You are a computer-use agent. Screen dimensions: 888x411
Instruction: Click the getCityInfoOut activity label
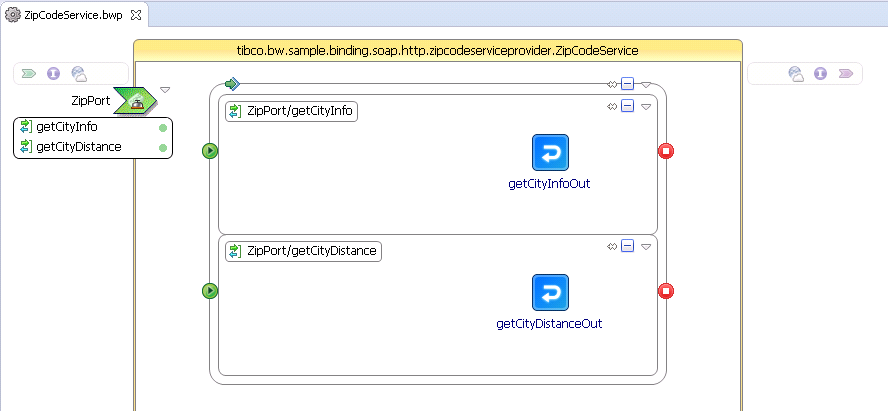click(549, 184)
